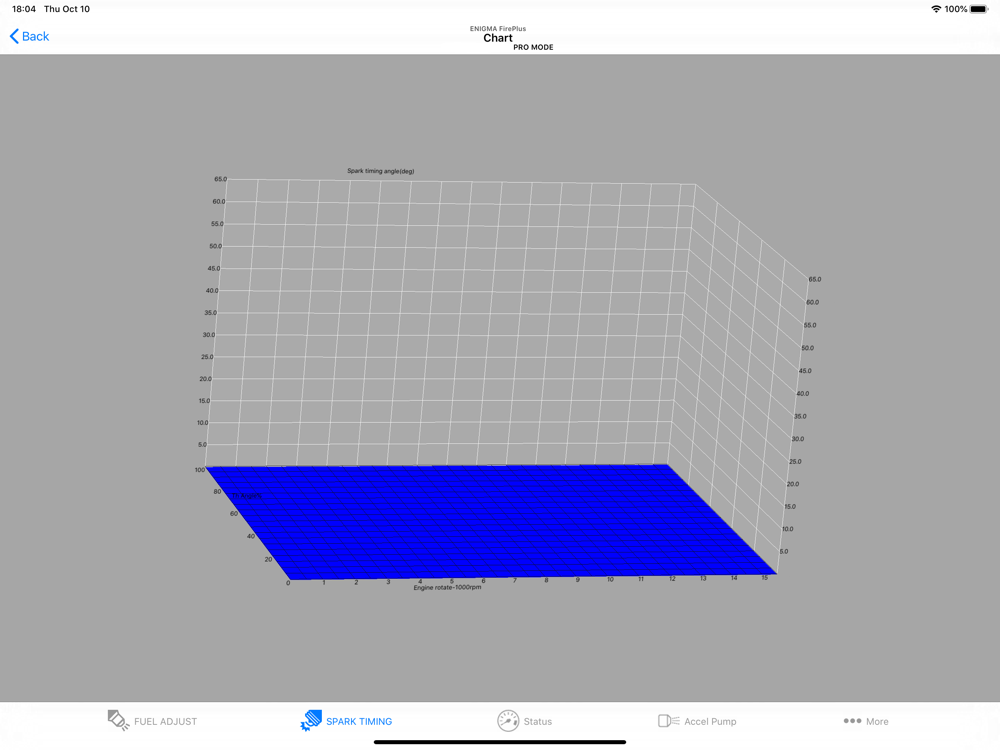Tap the Spark Timing spark plug icon
The width and height of the screenshot is (1000, 750).
tap(311, 721)
